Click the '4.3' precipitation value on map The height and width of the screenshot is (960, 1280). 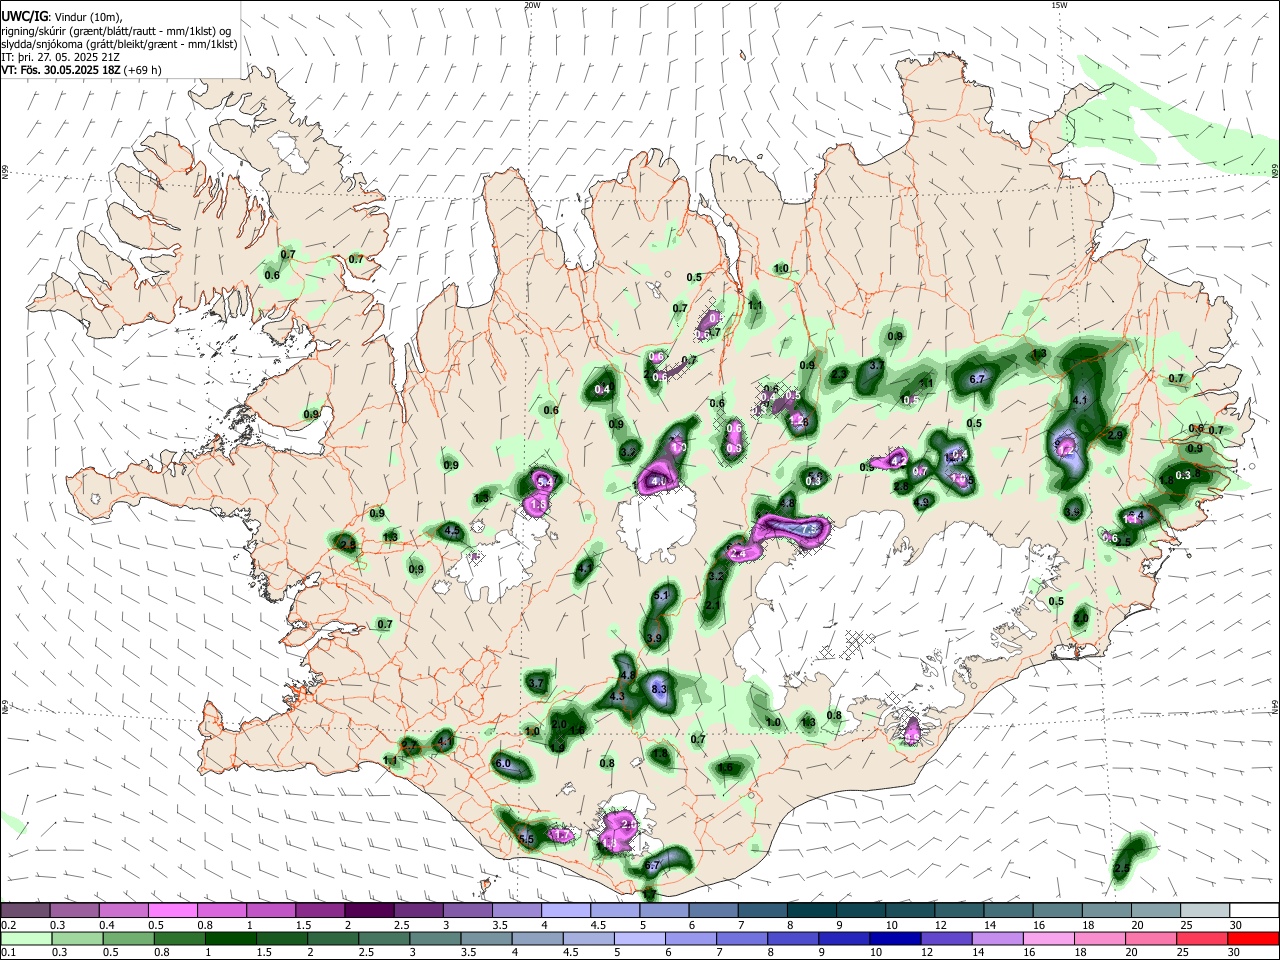[x=617, y=696]
